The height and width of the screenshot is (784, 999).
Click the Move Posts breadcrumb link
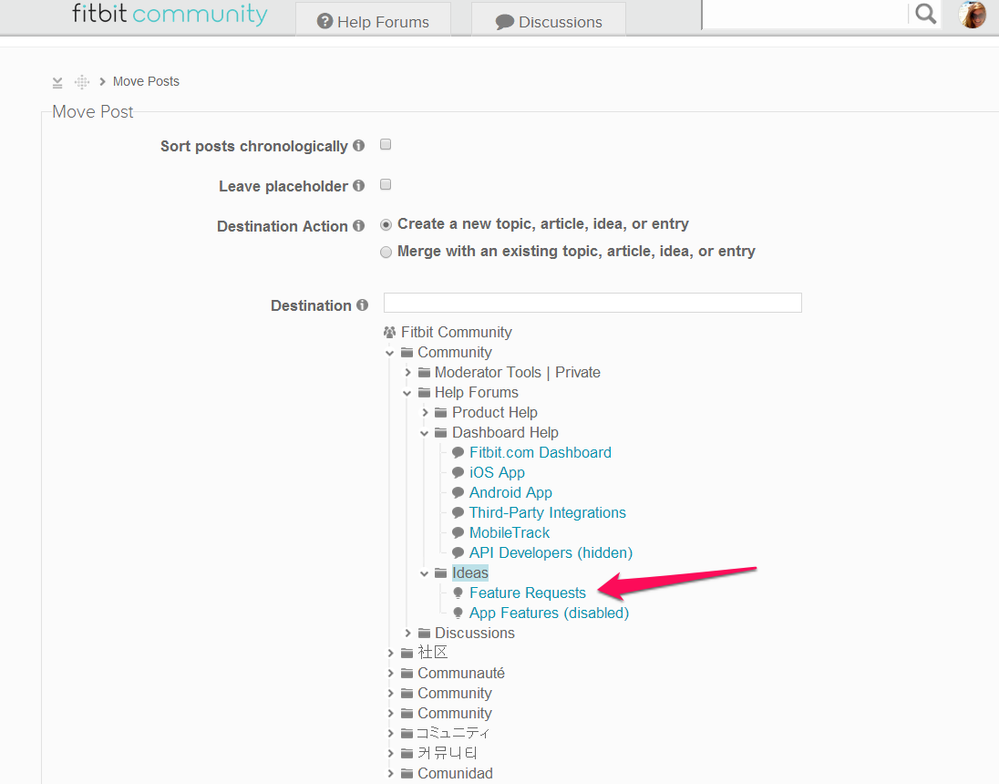[146, 82]
